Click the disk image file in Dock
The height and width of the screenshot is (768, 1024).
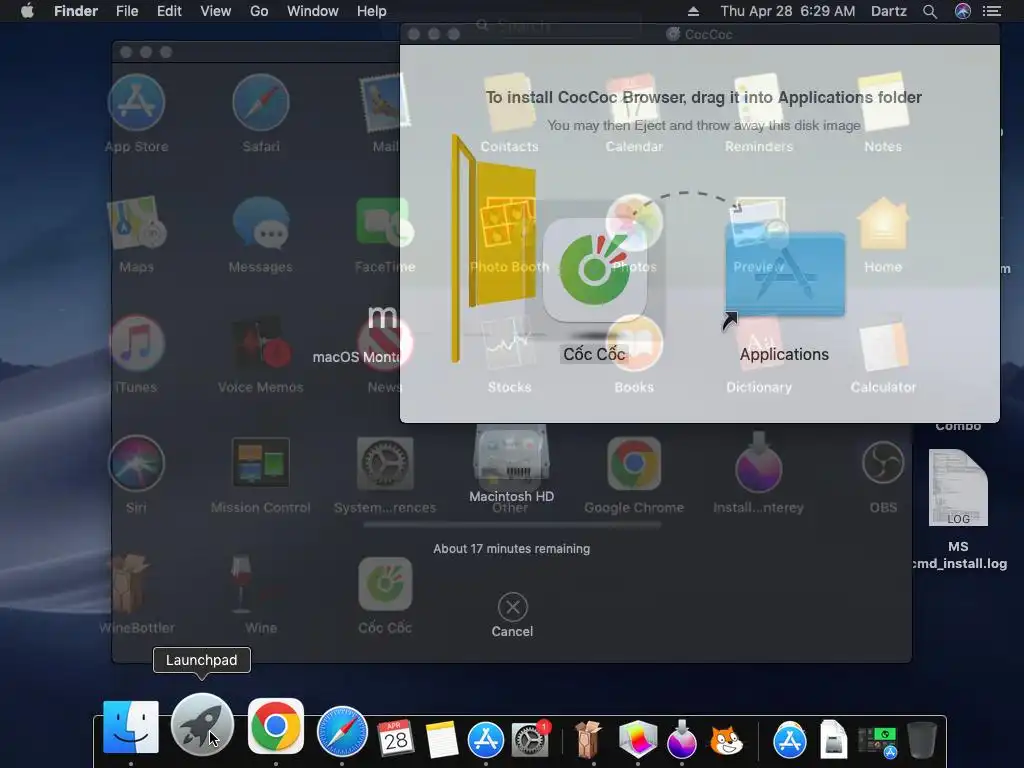pyautogui.click(x=833, y=739)
